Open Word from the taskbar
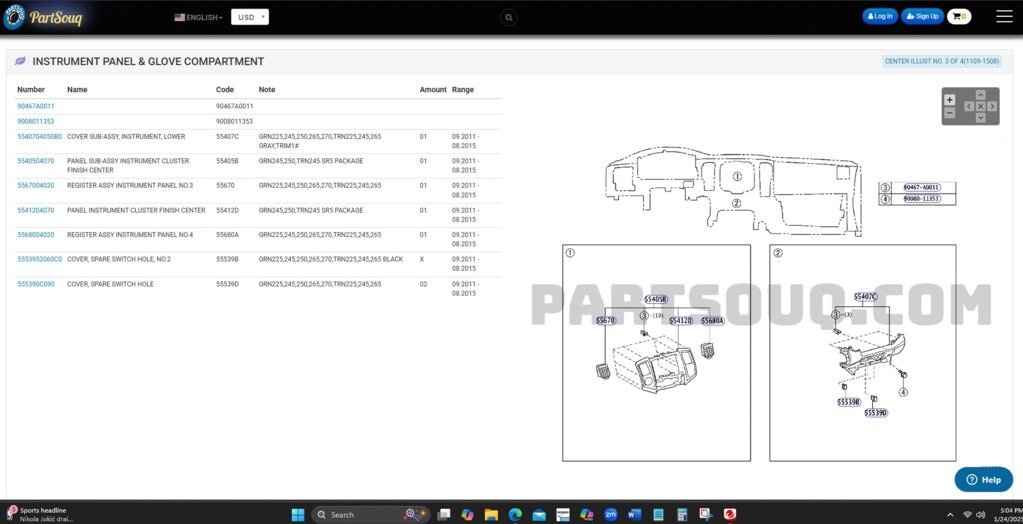 [634, 514]
